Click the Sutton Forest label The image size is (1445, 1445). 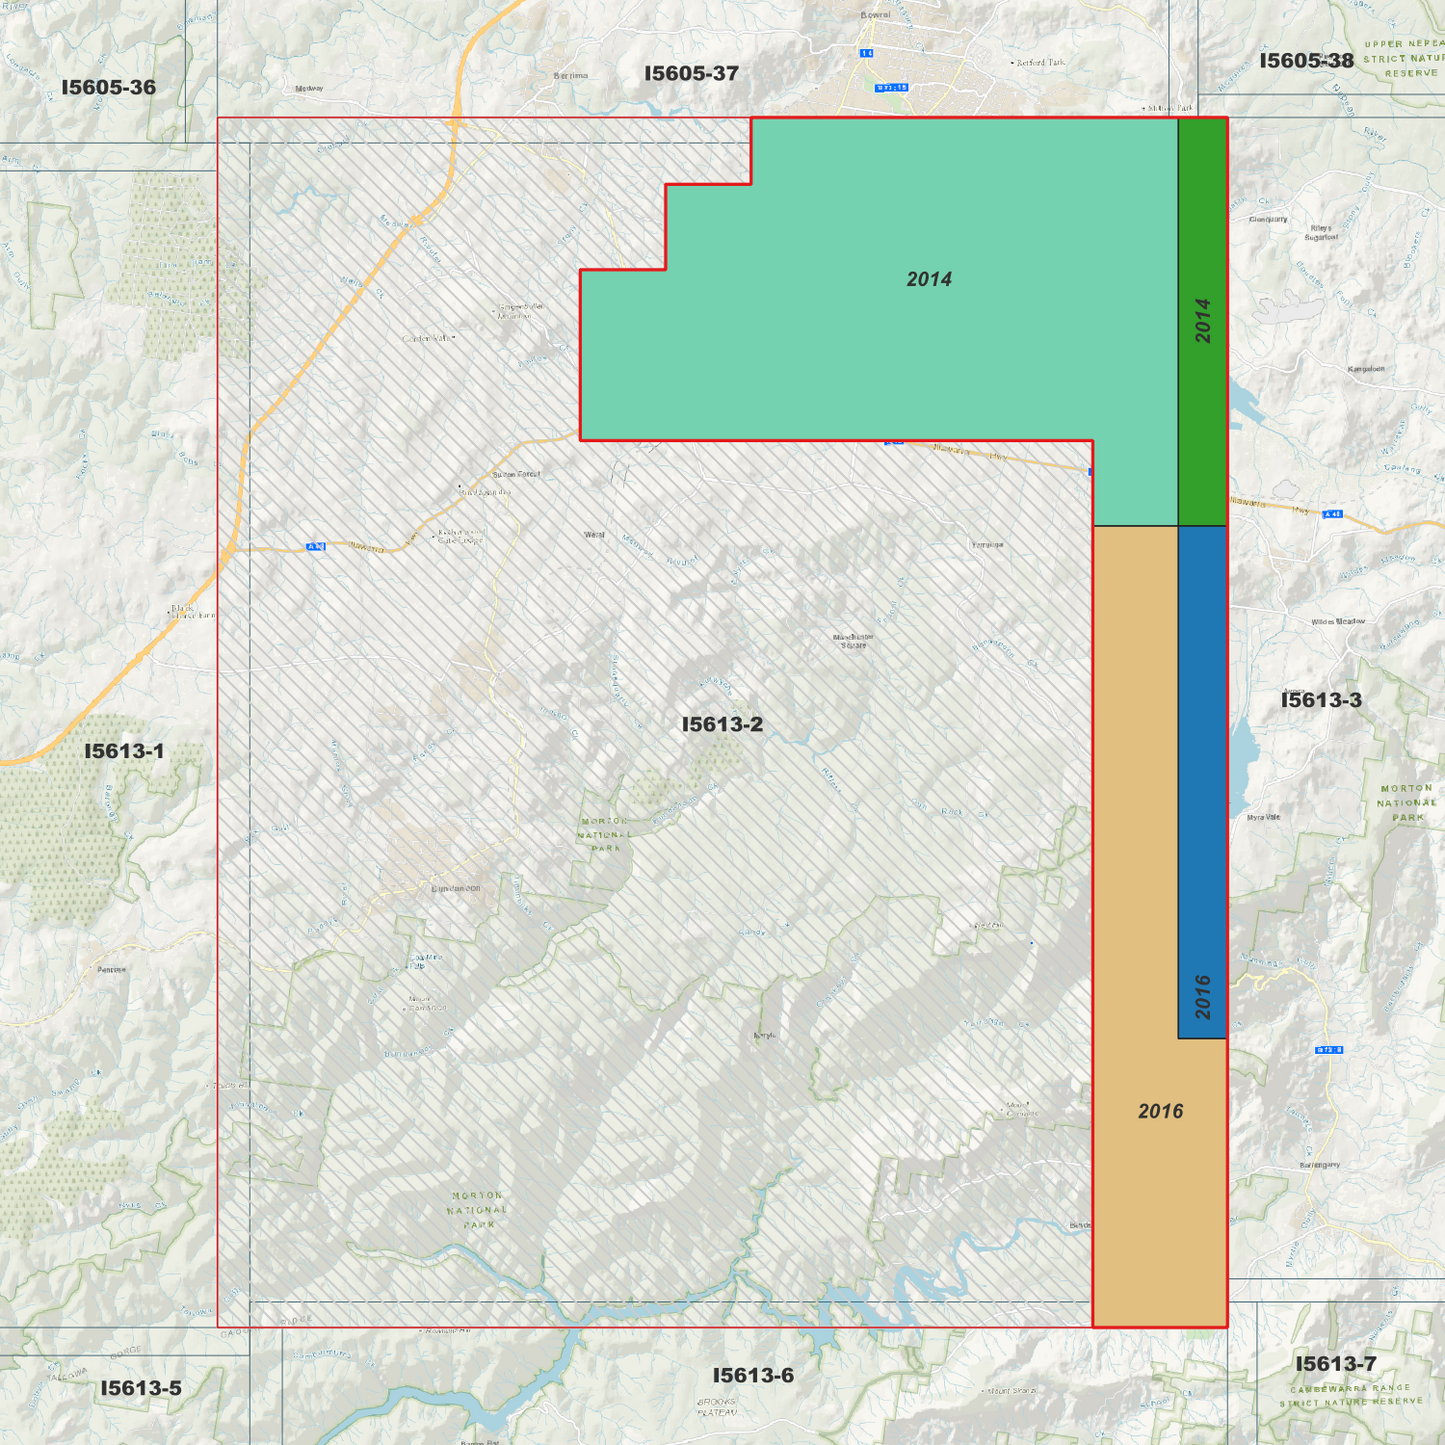tap(516, 473)
